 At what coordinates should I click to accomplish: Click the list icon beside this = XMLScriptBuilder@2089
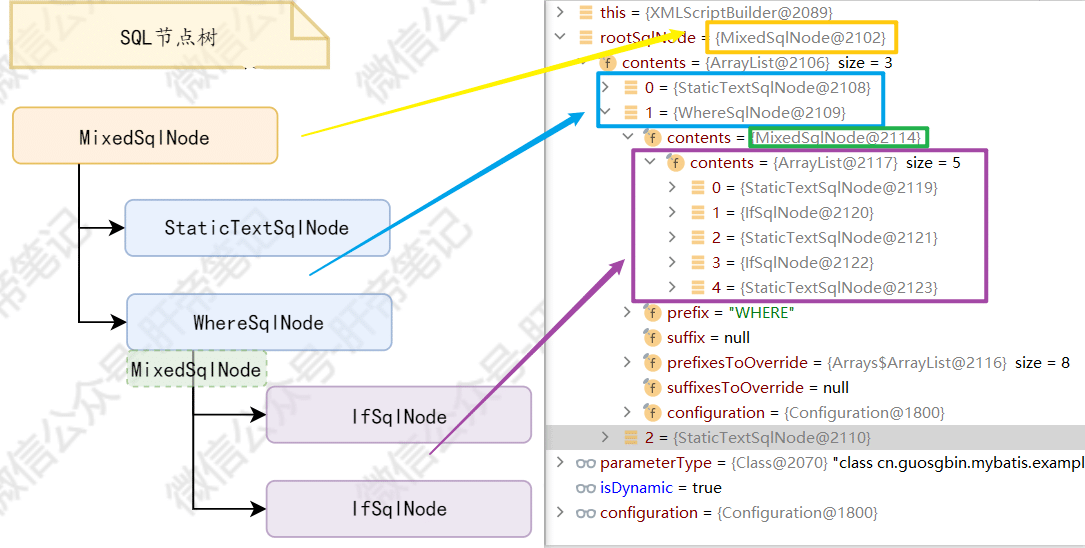click(x=586, y=13)
